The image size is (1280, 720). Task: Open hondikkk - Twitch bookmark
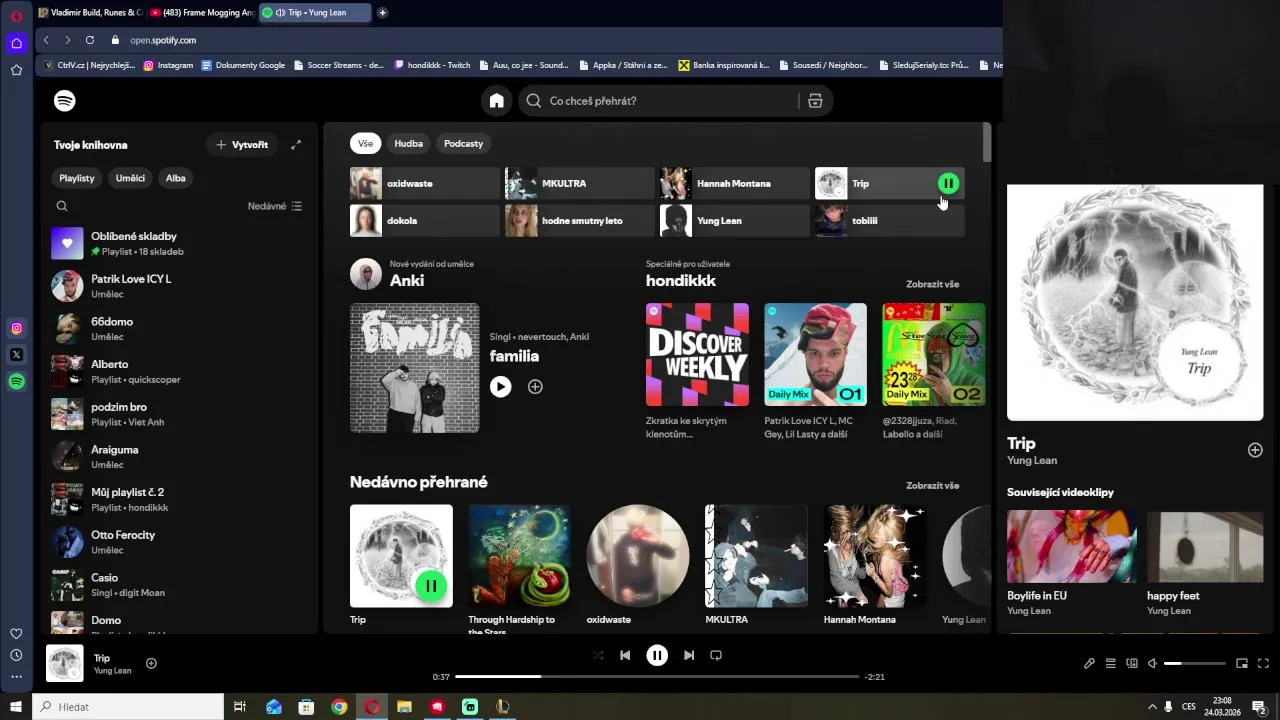(x=432, y=65)
